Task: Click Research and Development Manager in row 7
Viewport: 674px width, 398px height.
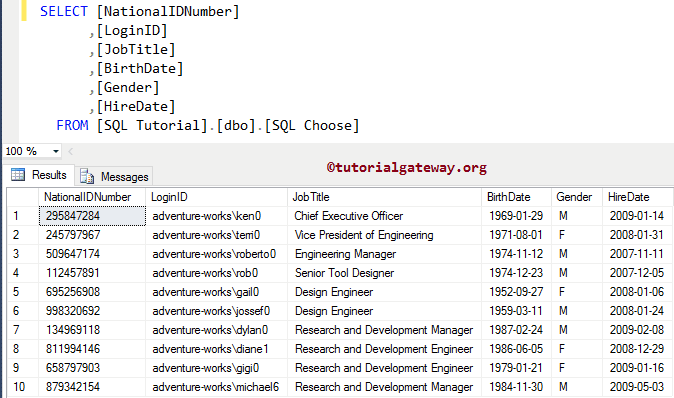Action: point(384,330)
